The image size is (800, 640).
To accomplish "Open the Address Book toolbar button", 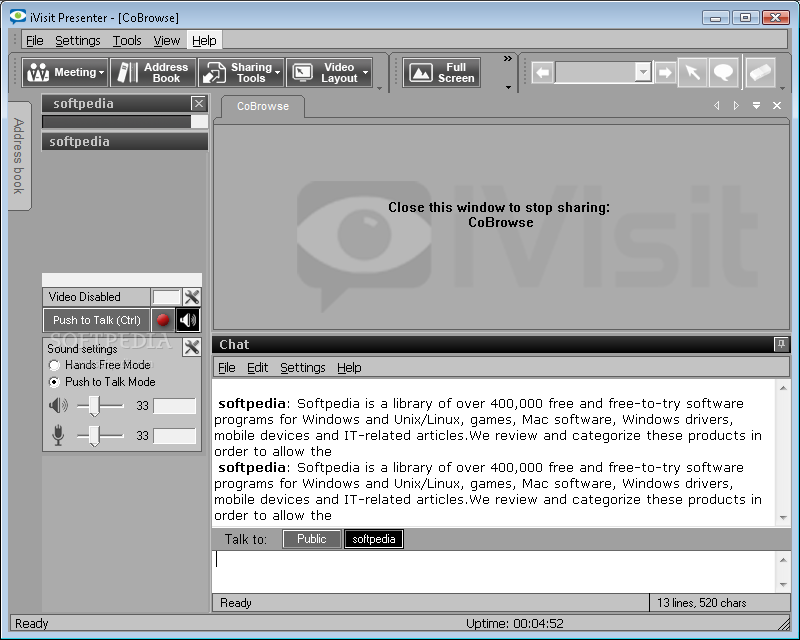I will point(153,72).
